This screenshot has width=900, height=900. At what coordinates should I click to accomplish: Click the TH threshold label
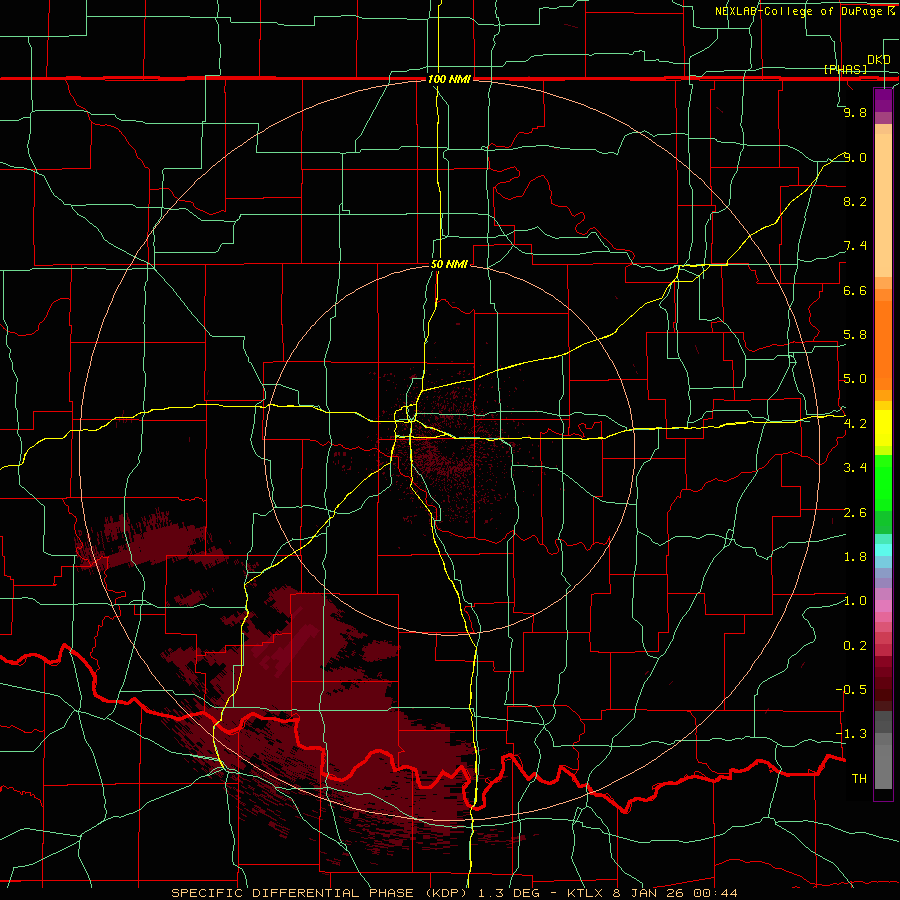click(859, 779)
